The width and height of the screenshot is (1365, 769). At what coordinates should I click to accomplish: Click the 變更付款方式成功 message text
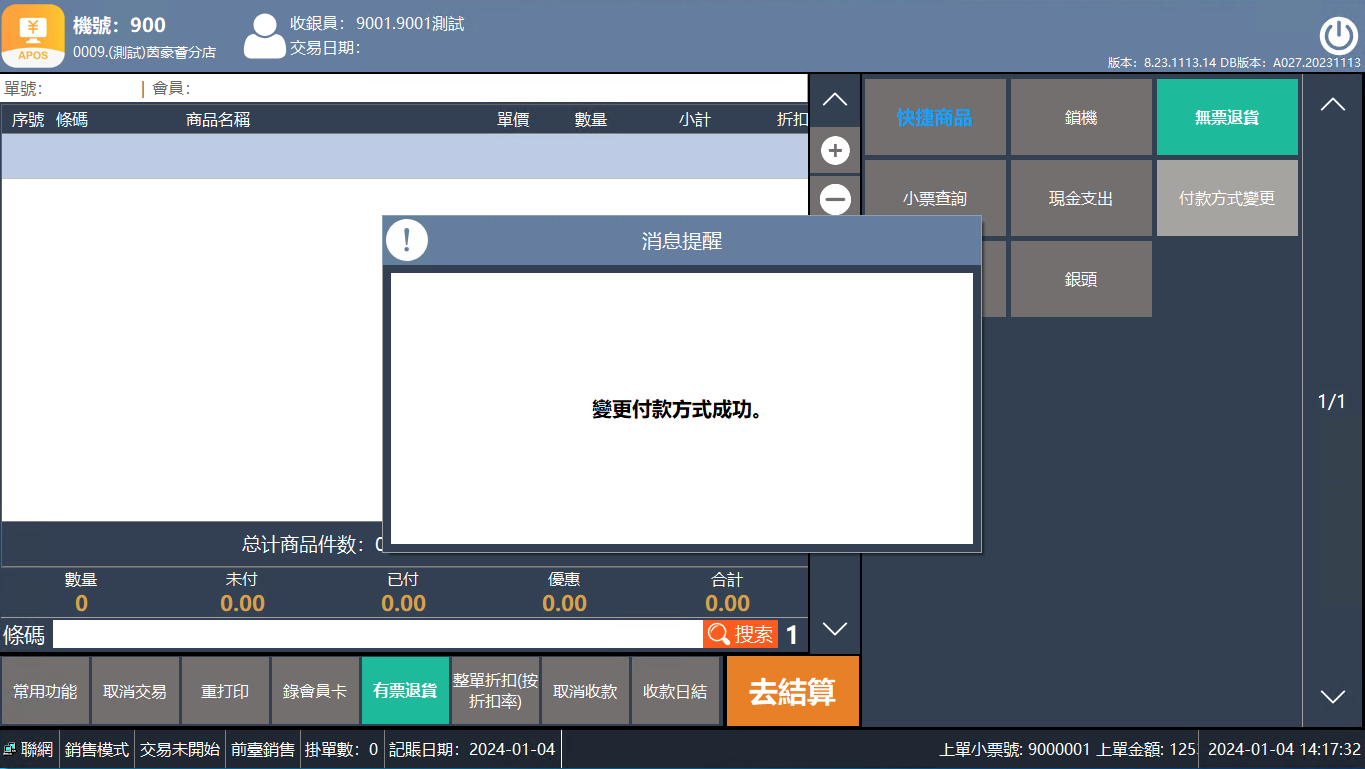pyautogui.click(x=677, y=410)
